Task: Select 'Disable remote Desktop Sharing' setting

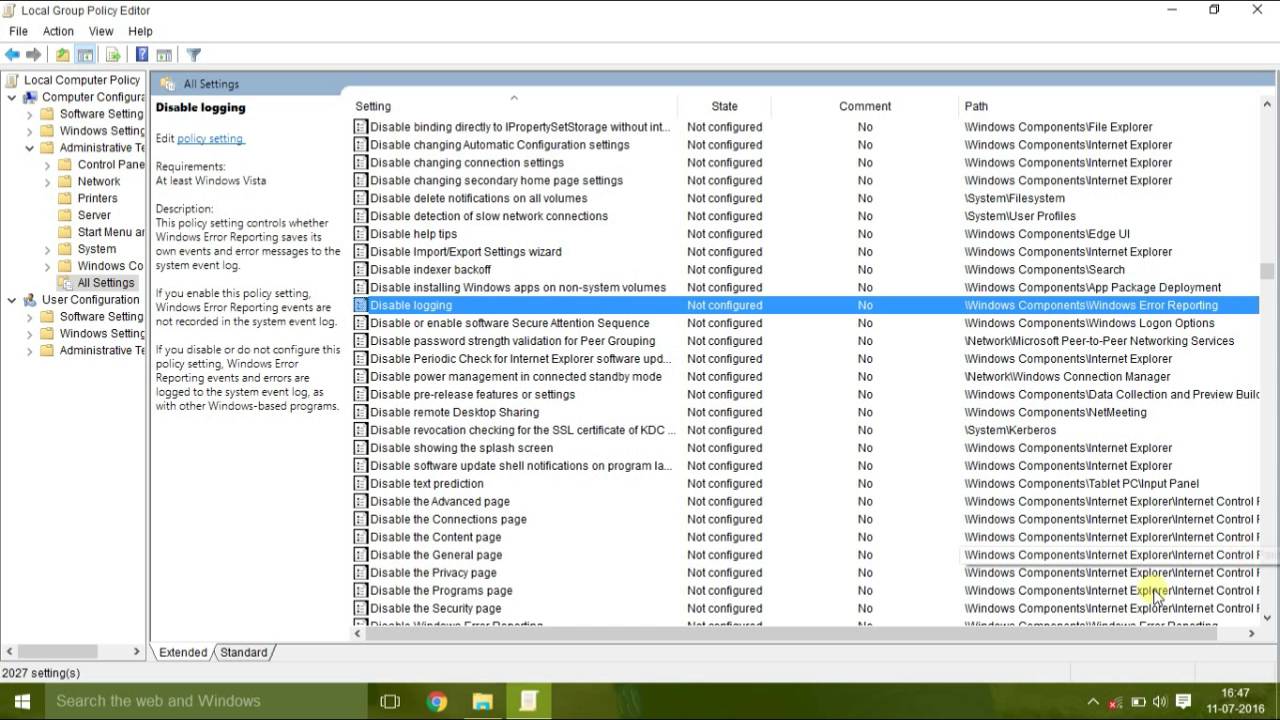Action: (x=454, y=412)
